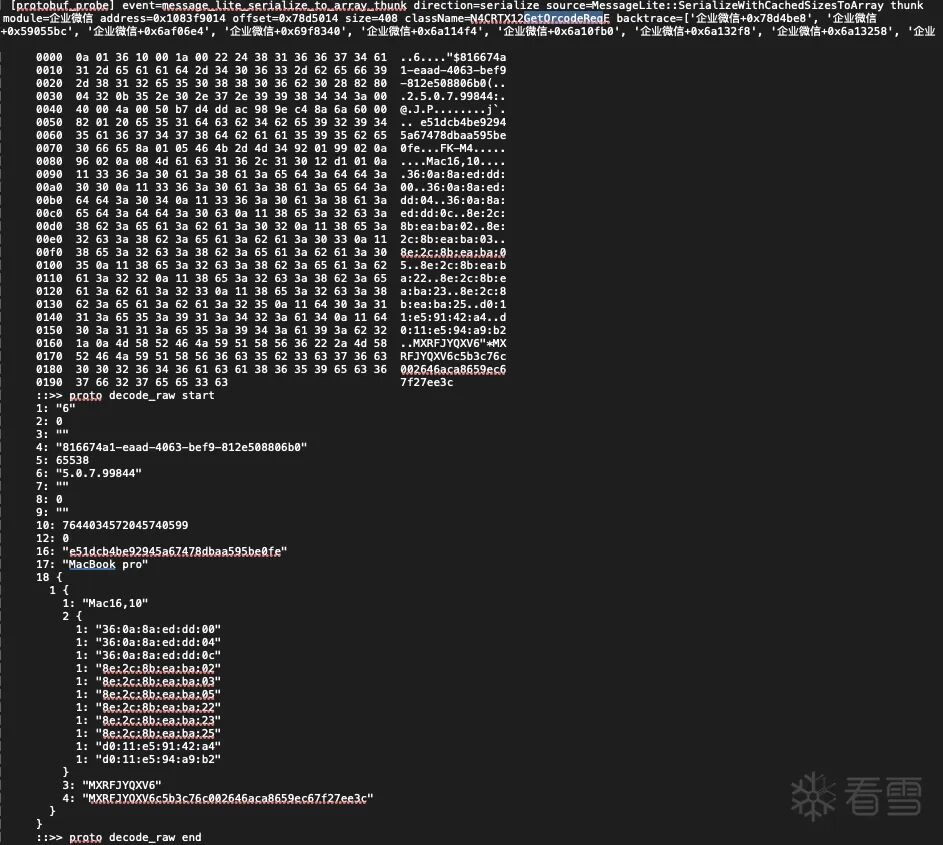This screenshot has height=845, width=943.
Task: Click the field '12: 0' line
Action: (x=52, y=538)
